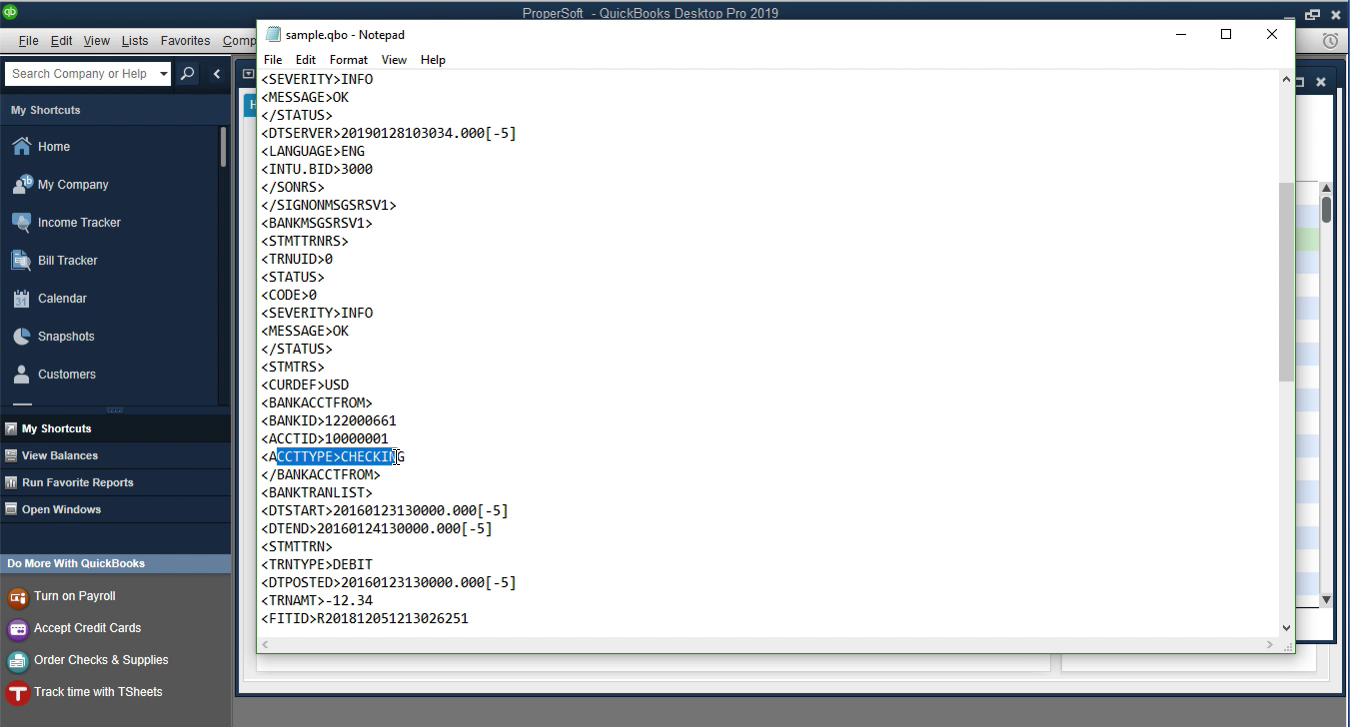Viewport: 1350px width, 727px height.
Task: Open QuickBooks Favorites menu
Action: (x=185, y=41)
